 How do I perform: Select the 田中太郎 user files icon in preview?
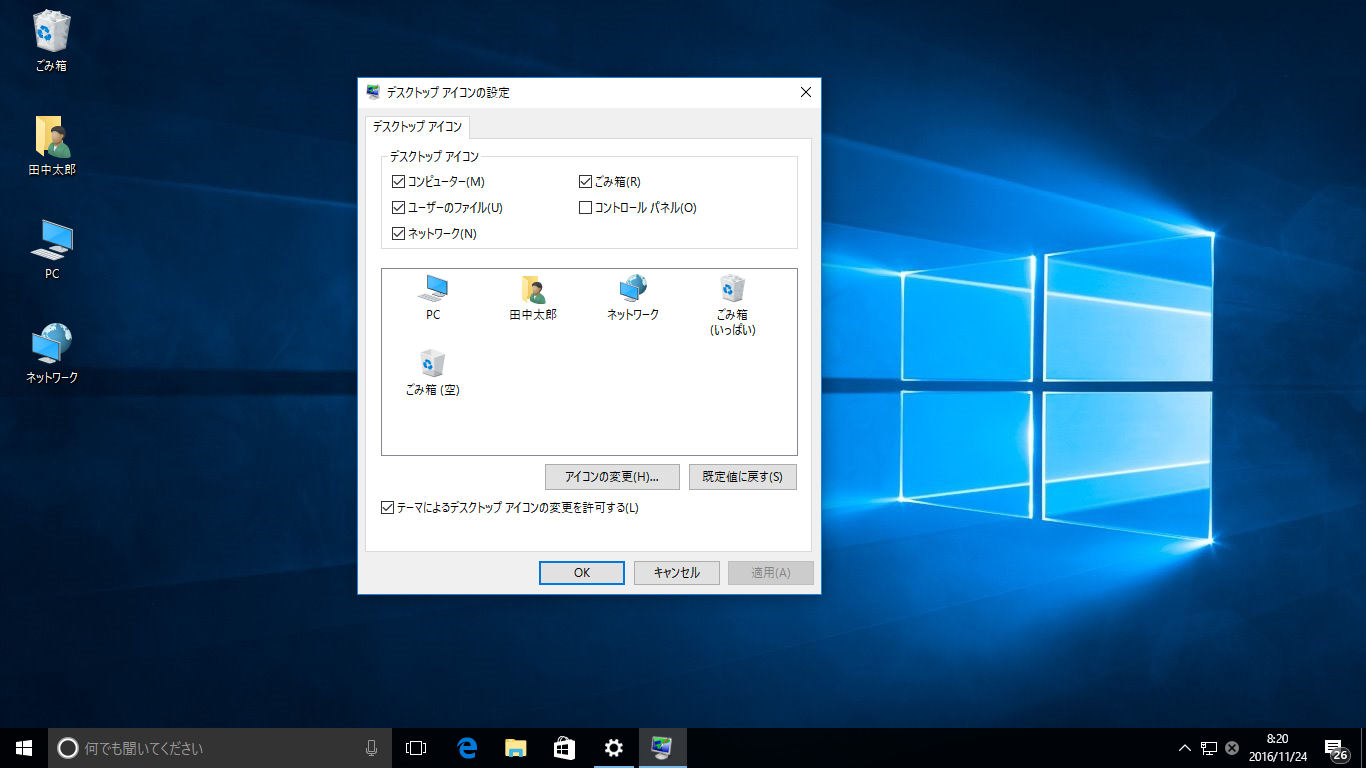[x=530, y=297]
